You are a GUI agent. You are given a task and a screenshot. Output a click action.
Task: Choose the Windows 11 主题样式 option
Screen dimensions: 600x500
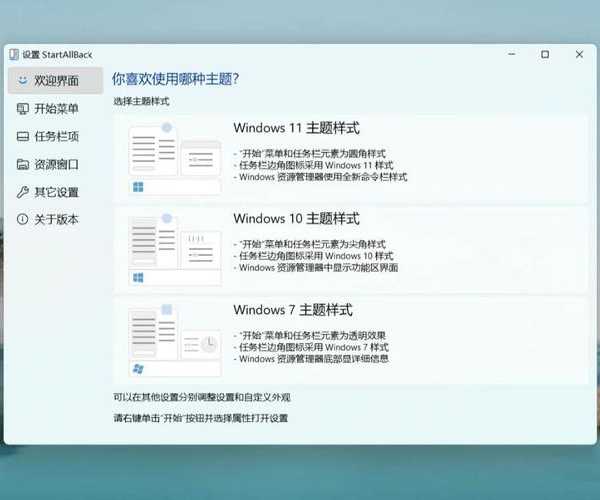point(351,159)
